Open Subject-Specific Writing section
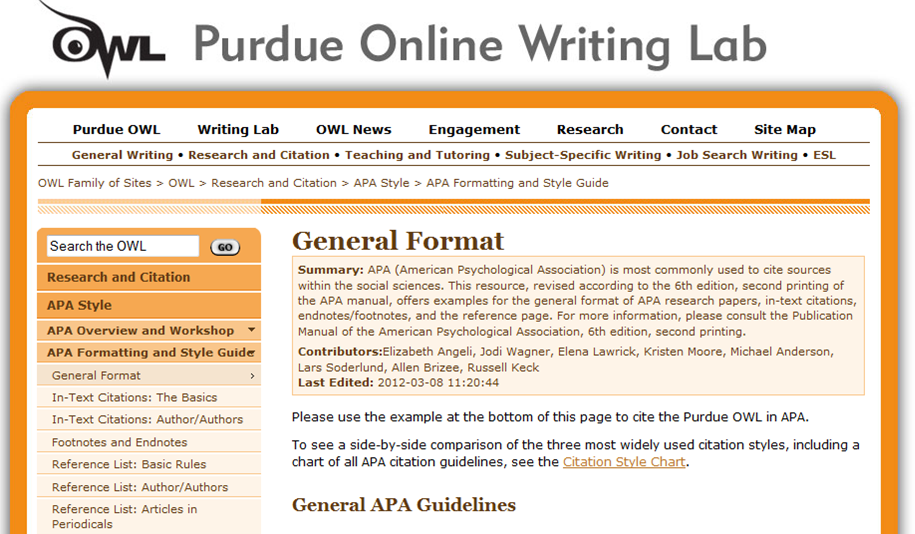This screenshot has height=534, width=915. pos(583,155)
